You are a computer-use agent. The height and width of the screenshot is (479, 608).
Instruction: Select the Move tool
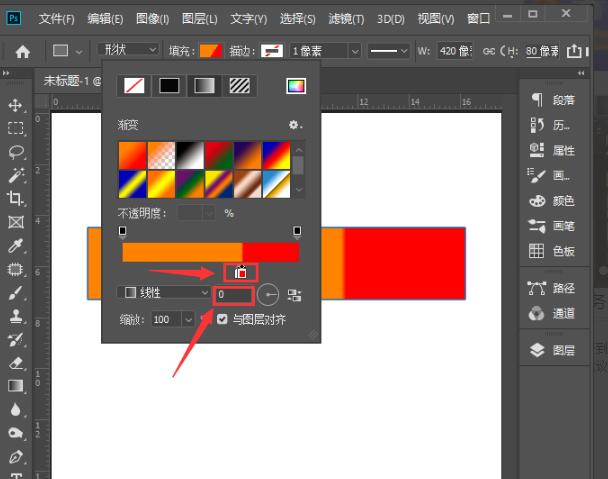coord(15,105)
